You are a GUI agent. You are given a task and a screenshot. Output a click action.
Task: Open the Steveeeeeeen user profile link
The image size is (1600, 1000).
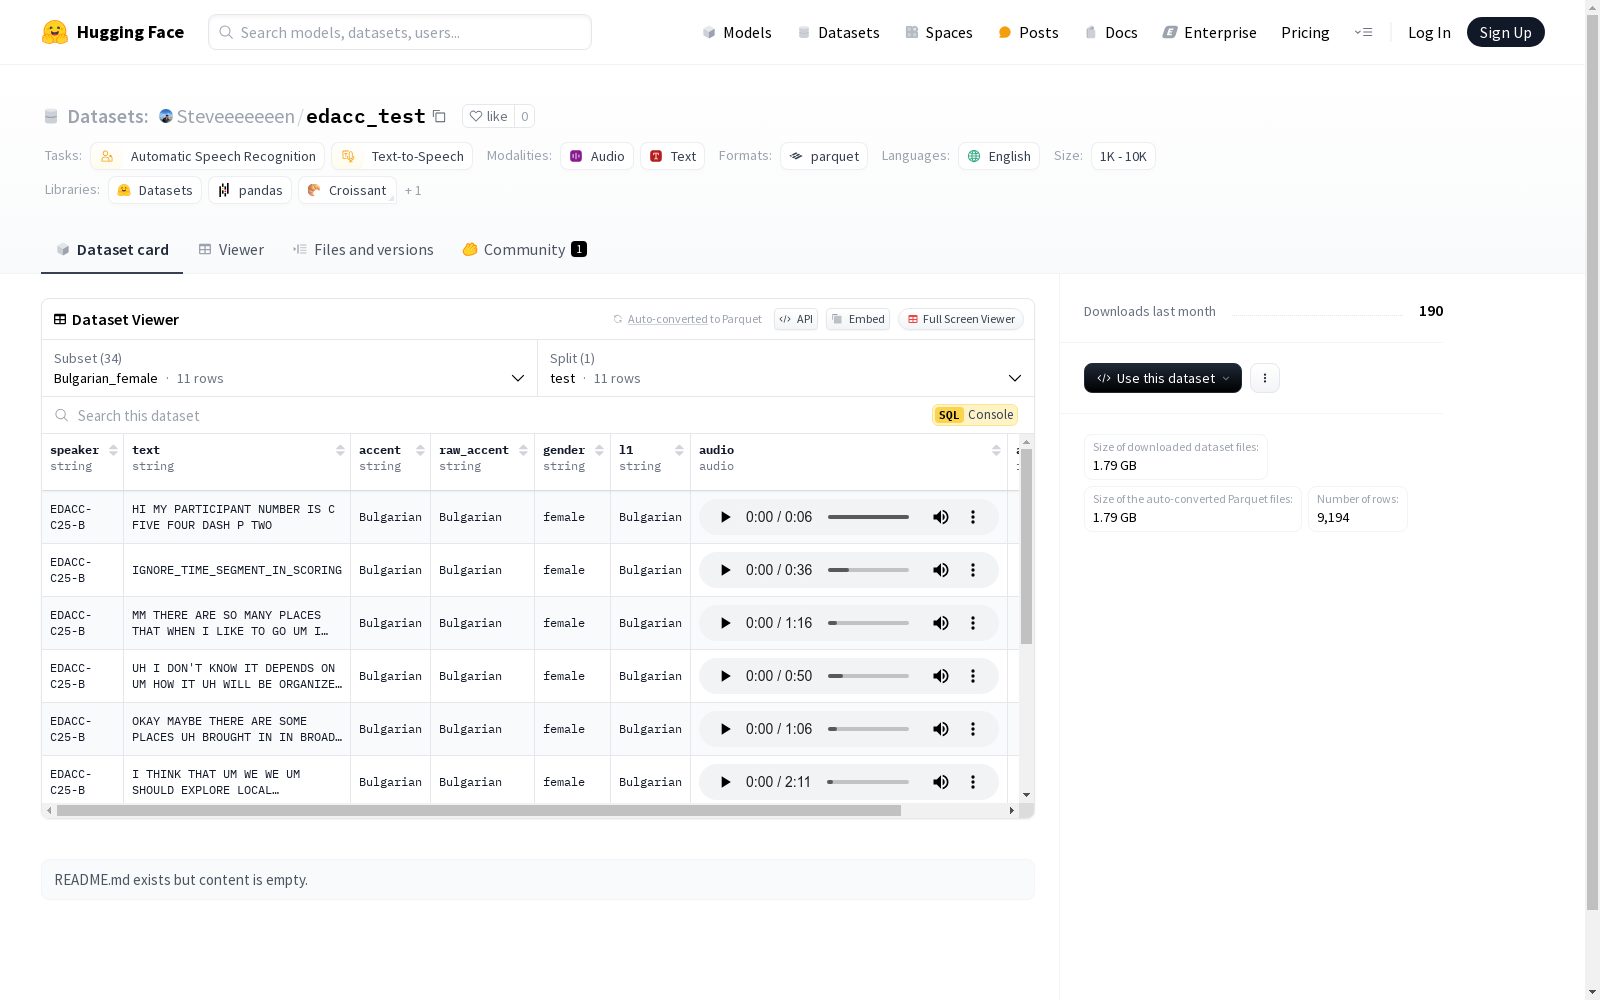click(235, 116)
